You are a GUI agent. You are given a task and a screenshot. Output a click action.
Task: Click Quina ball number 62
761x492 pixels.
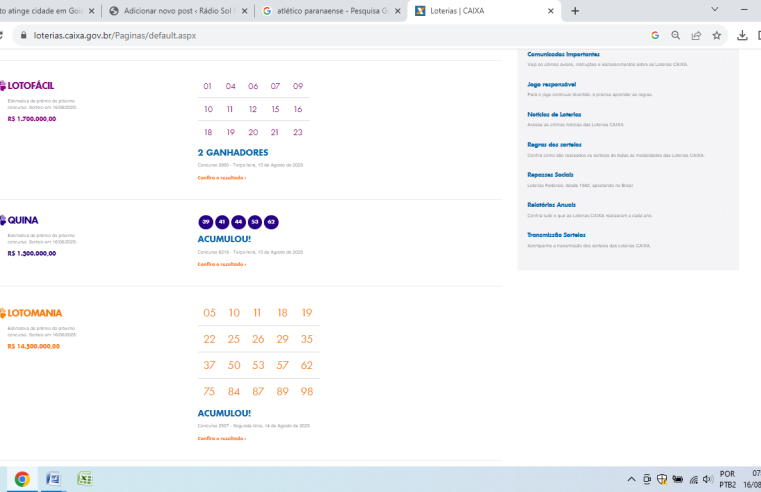tap(271, 222)
